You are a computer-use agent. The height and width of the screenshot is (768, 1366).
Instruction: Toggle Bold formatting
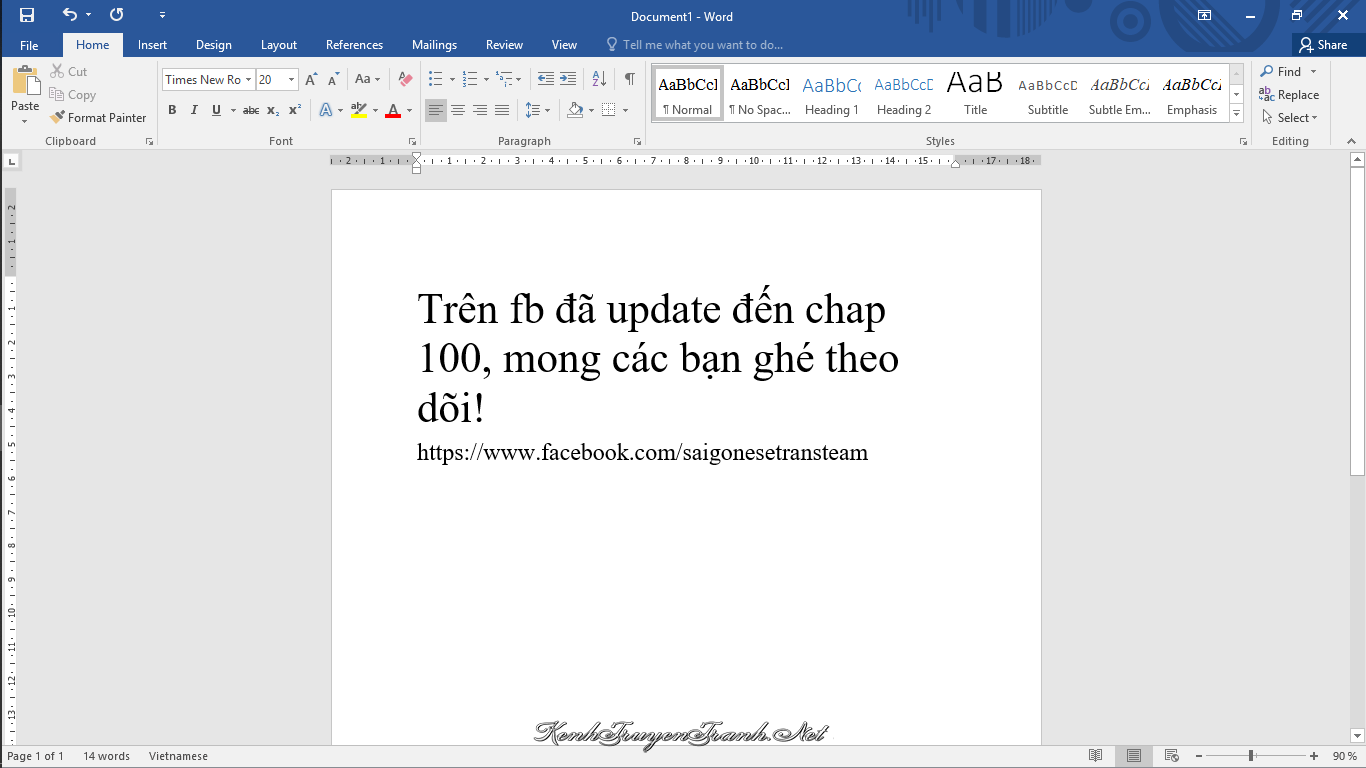[x=172, y=110]
